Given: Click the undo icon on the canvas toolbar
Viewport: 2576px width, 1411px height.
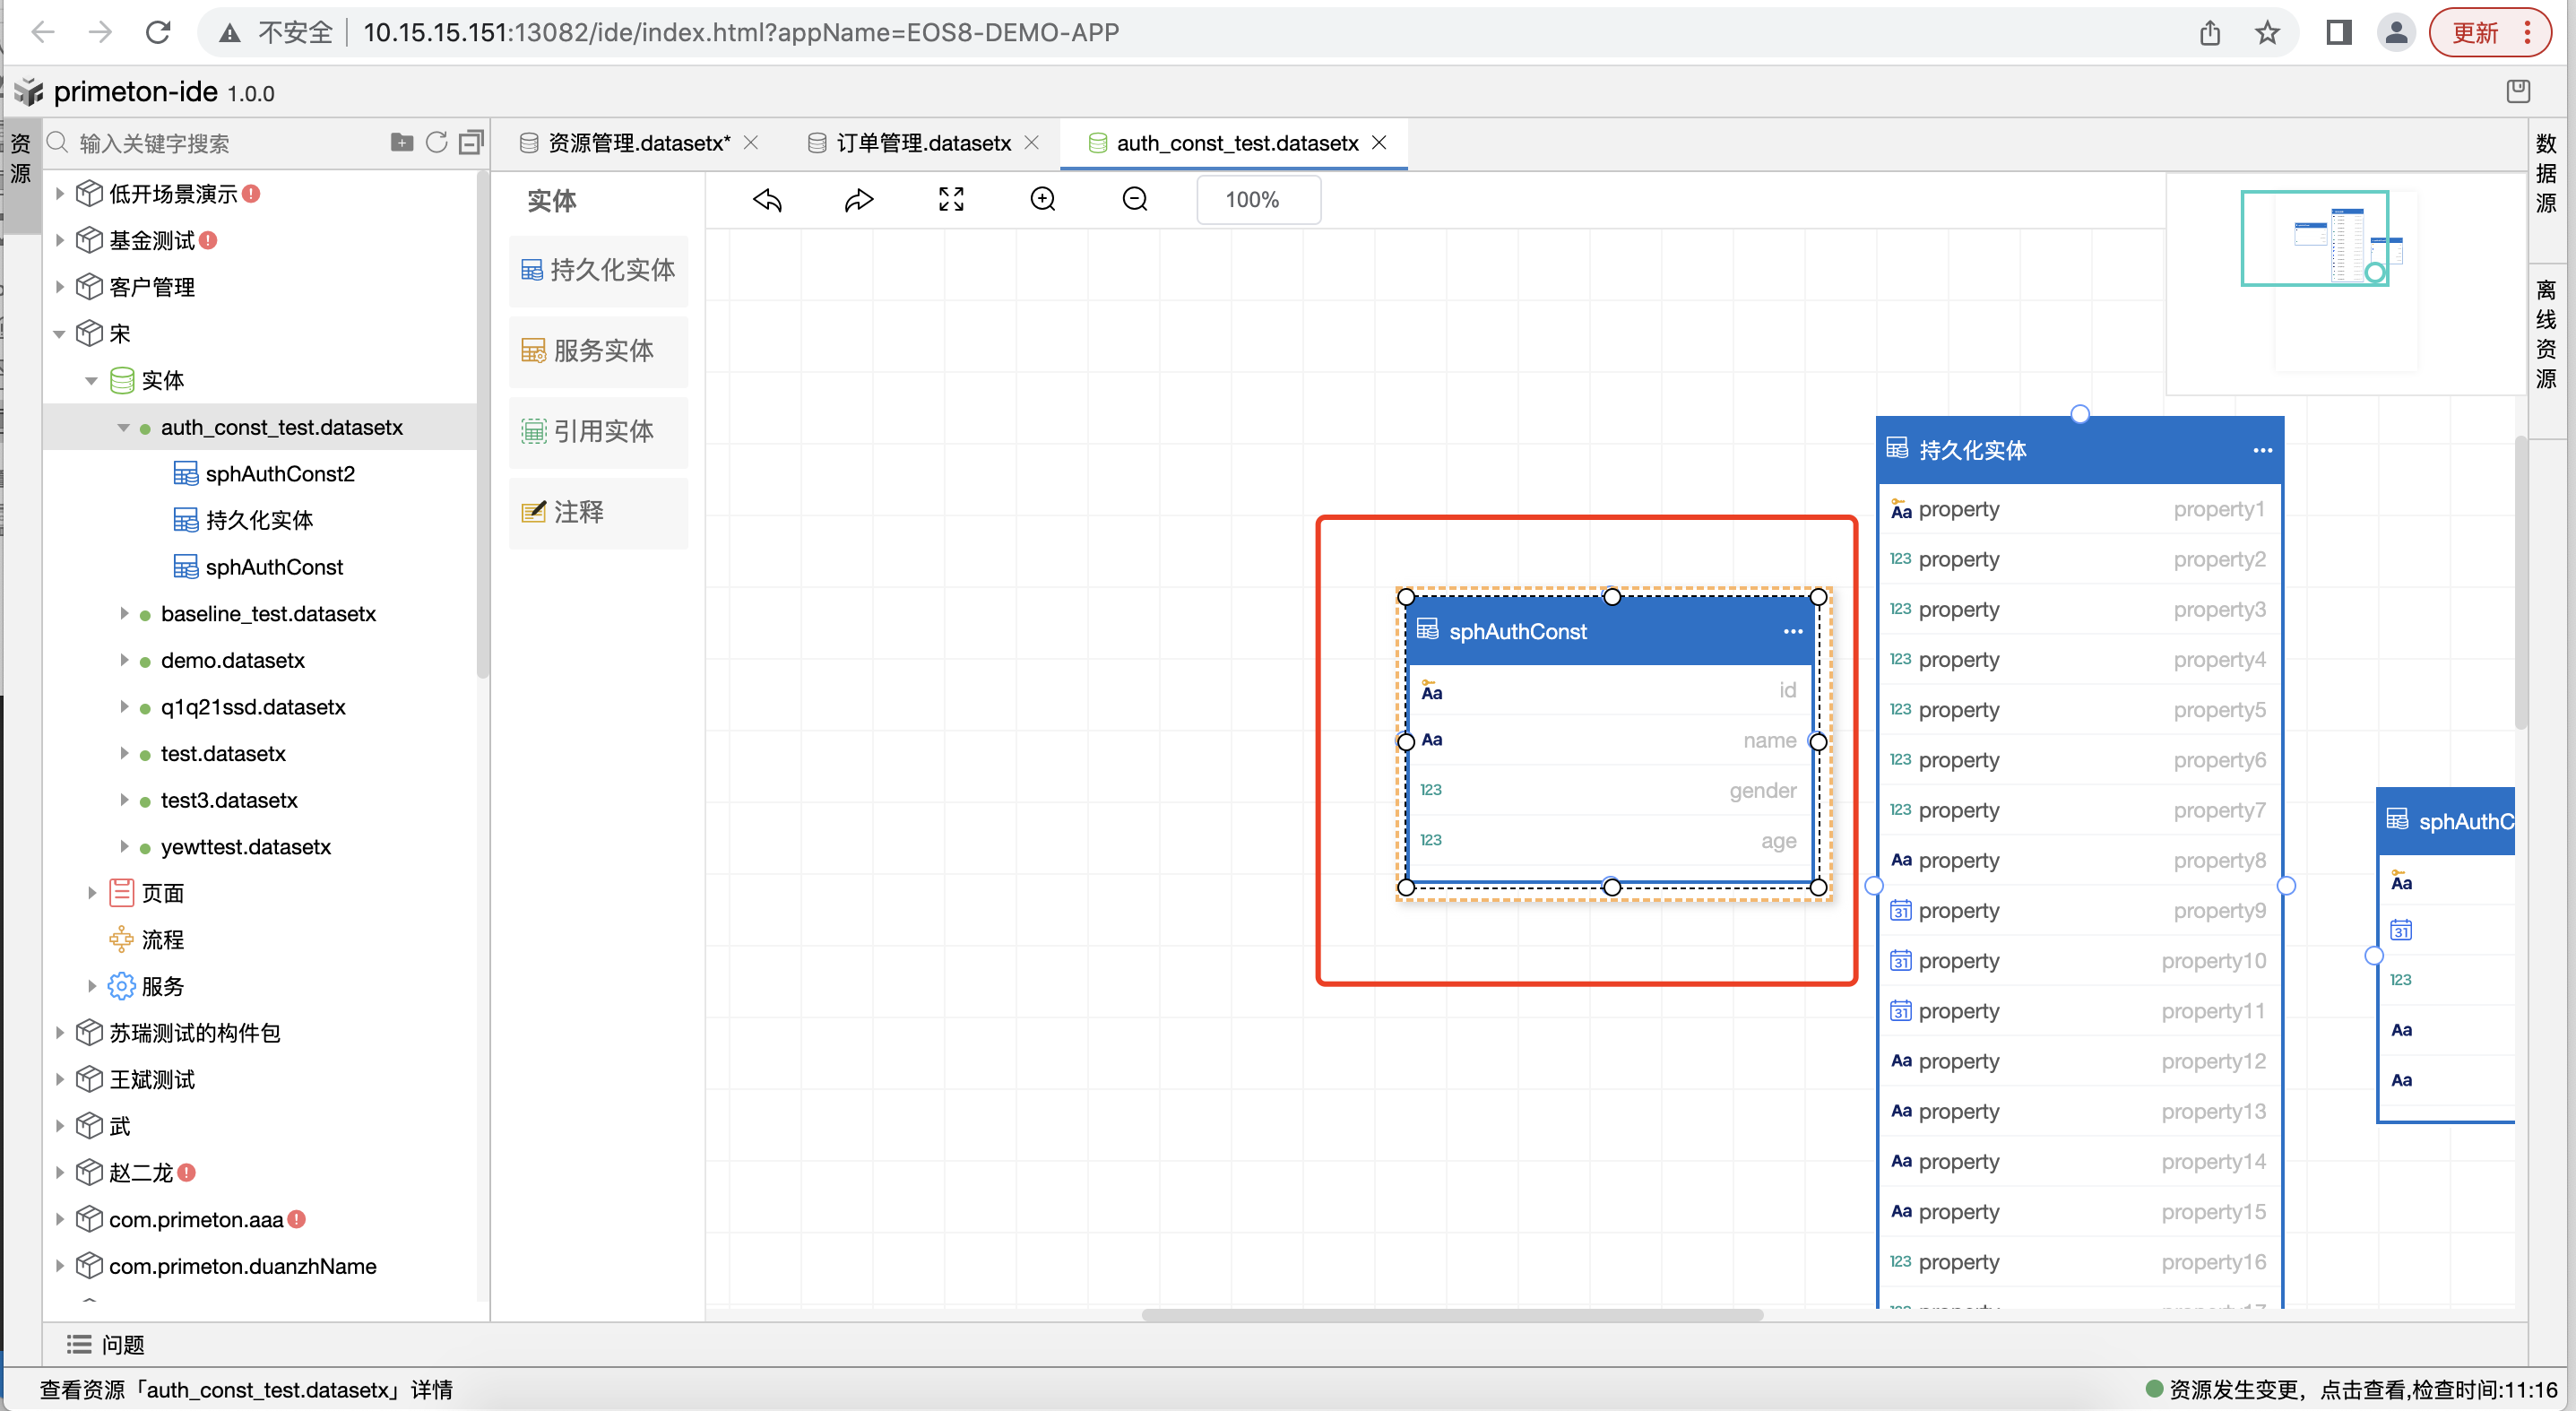Looking at the screenshot, I should tap(766, 199).
